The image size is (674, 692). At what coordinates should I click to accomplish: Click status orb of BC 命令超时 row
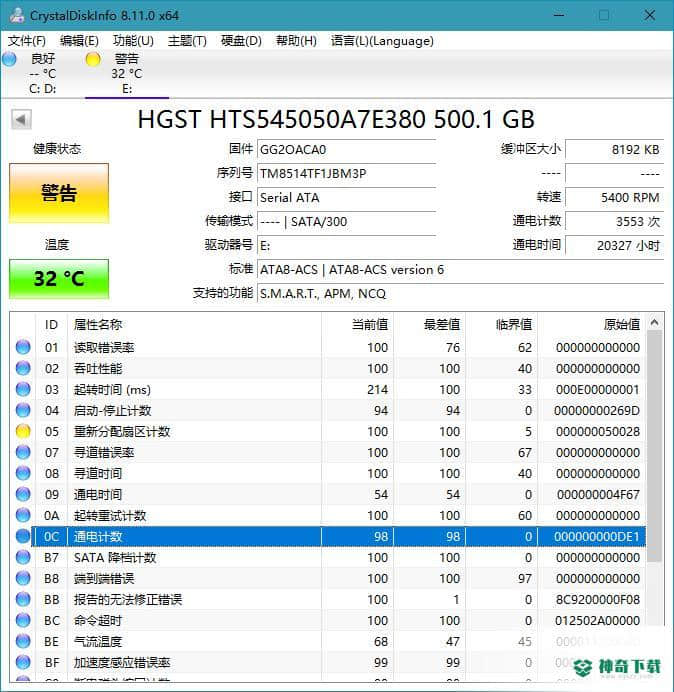(23, 621)
